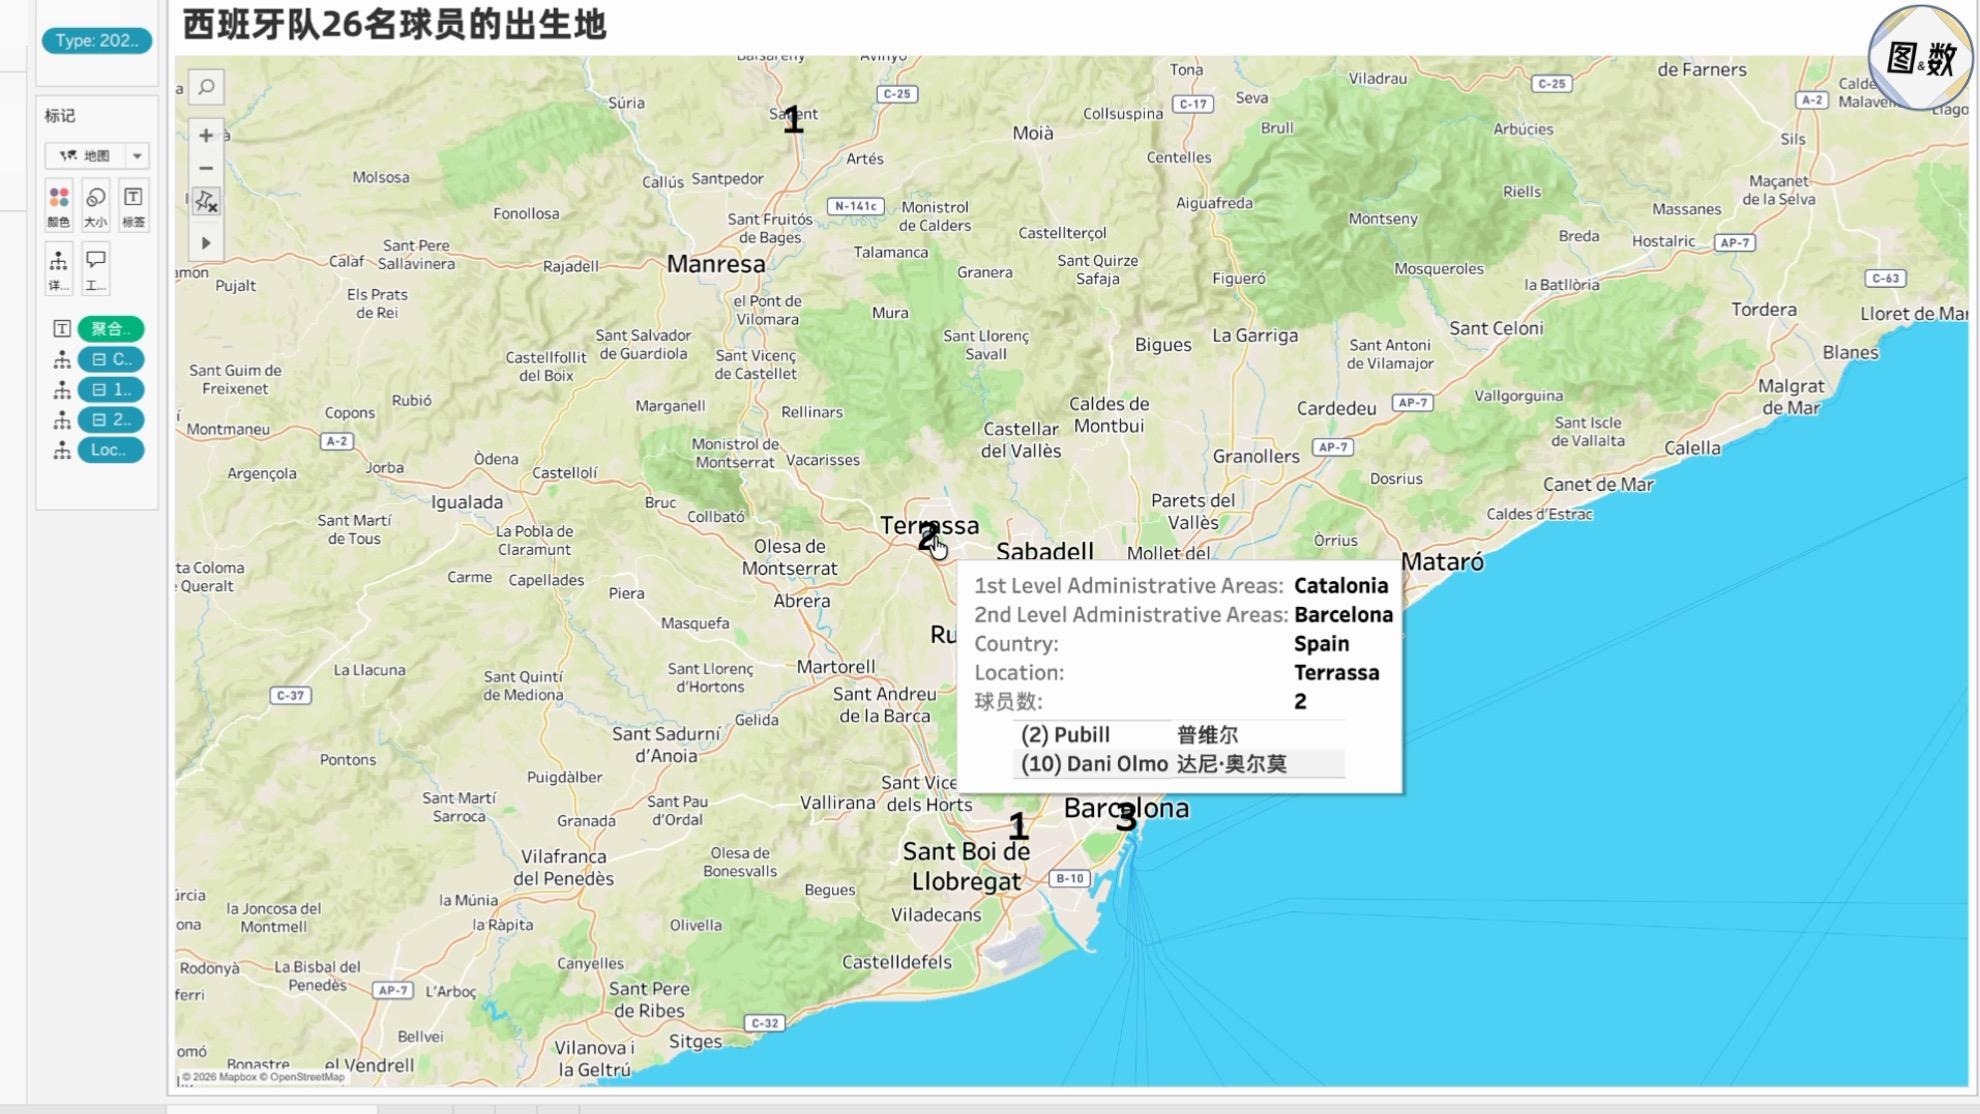This screenshot has height=1114, width=1980.
Task: Open the detail marks card
Action: pyautogui.click(x=59, y=269)
